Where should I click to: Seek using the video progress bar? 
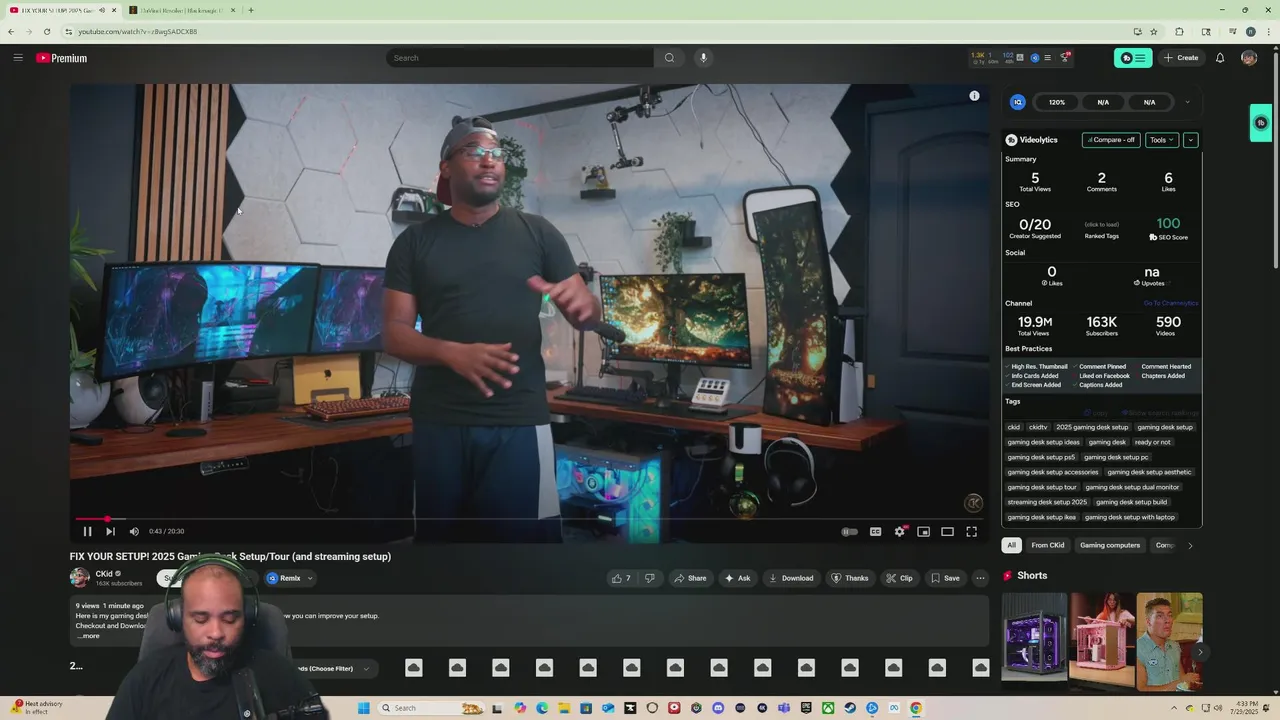pos(530,519)
